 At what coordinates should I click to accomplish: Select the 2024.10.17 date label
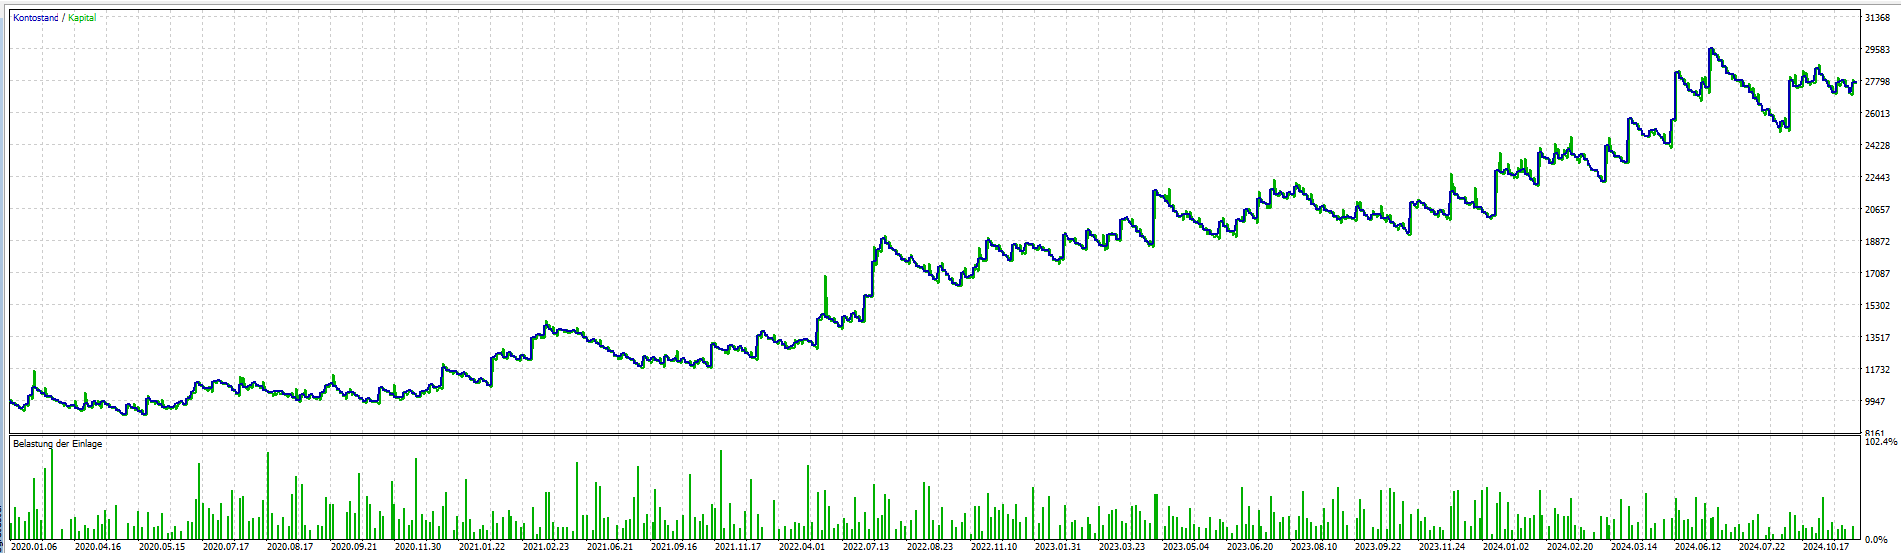pos(1826,547)
